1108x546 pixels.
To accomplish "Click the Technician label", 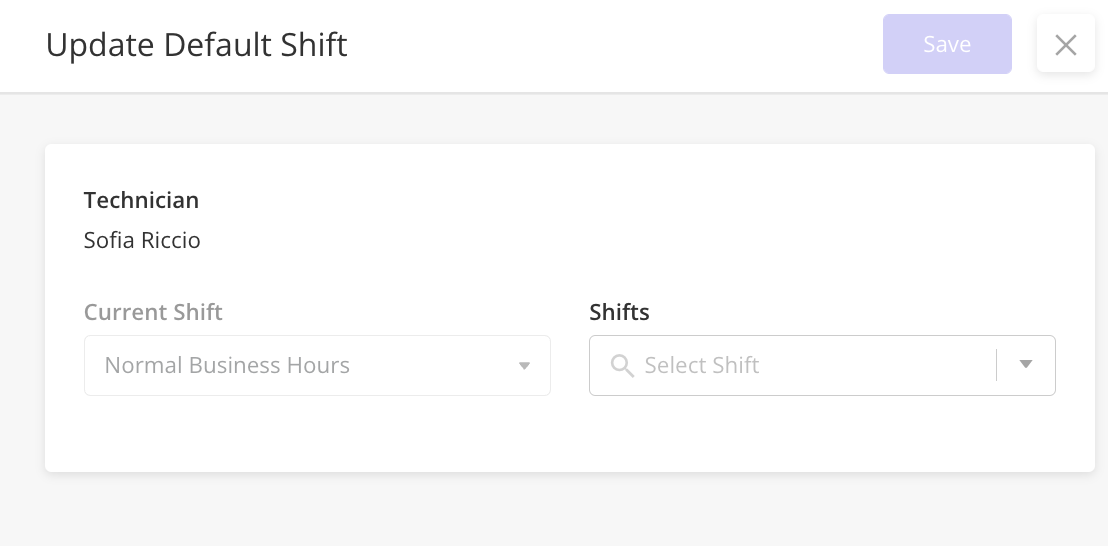I will (141, 201).
